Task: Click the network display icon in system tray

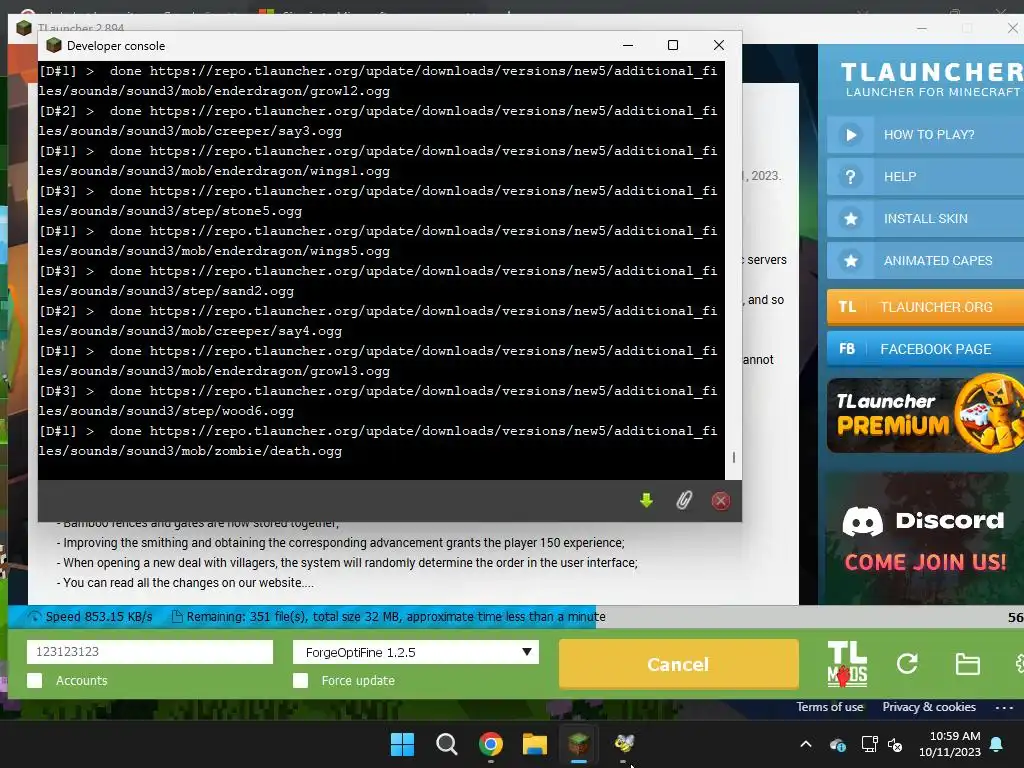Action: (x=869, y=744)
